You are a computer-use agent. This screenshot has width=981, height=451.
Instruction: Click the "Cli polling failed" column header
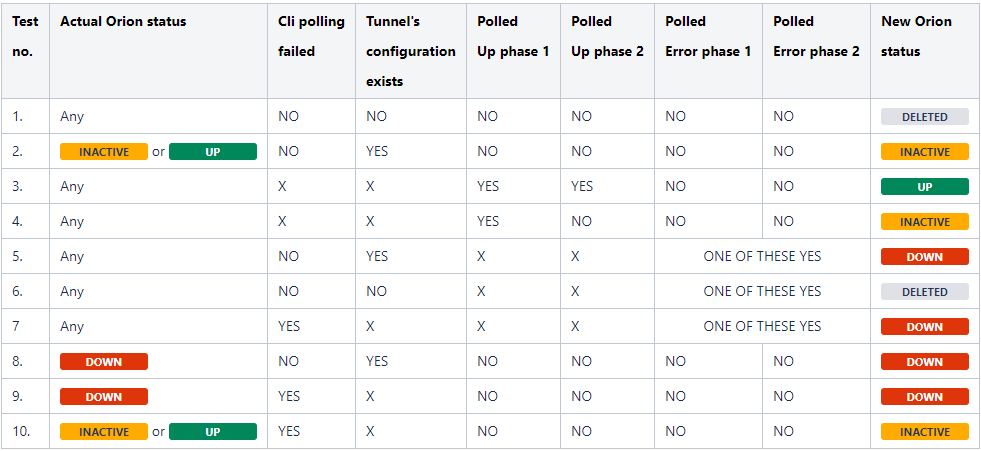pos(311,36)
